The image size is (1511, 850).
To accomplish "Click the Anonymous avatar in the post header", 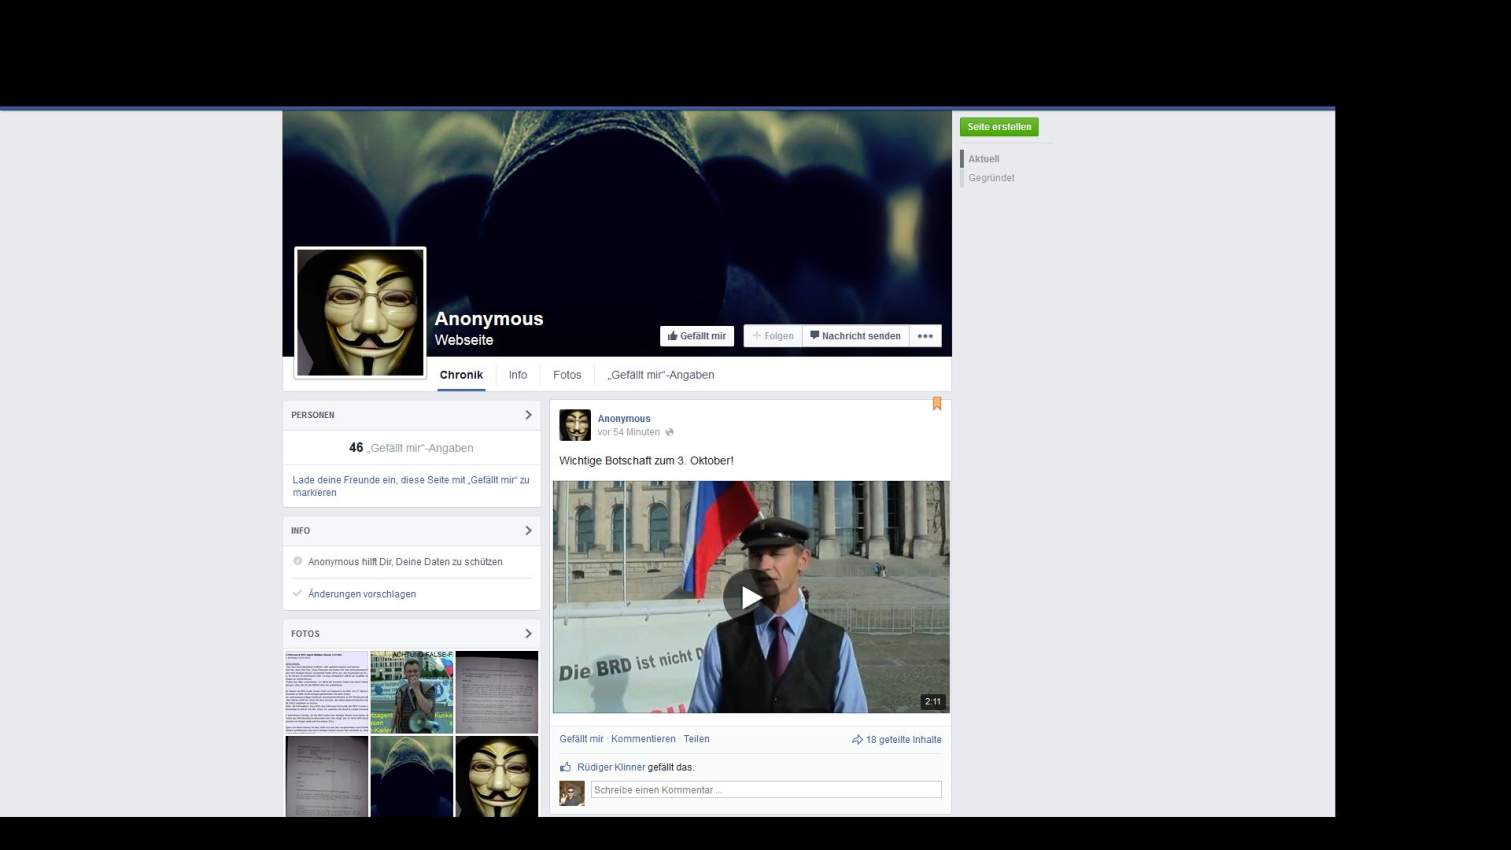I will [575, 425].
